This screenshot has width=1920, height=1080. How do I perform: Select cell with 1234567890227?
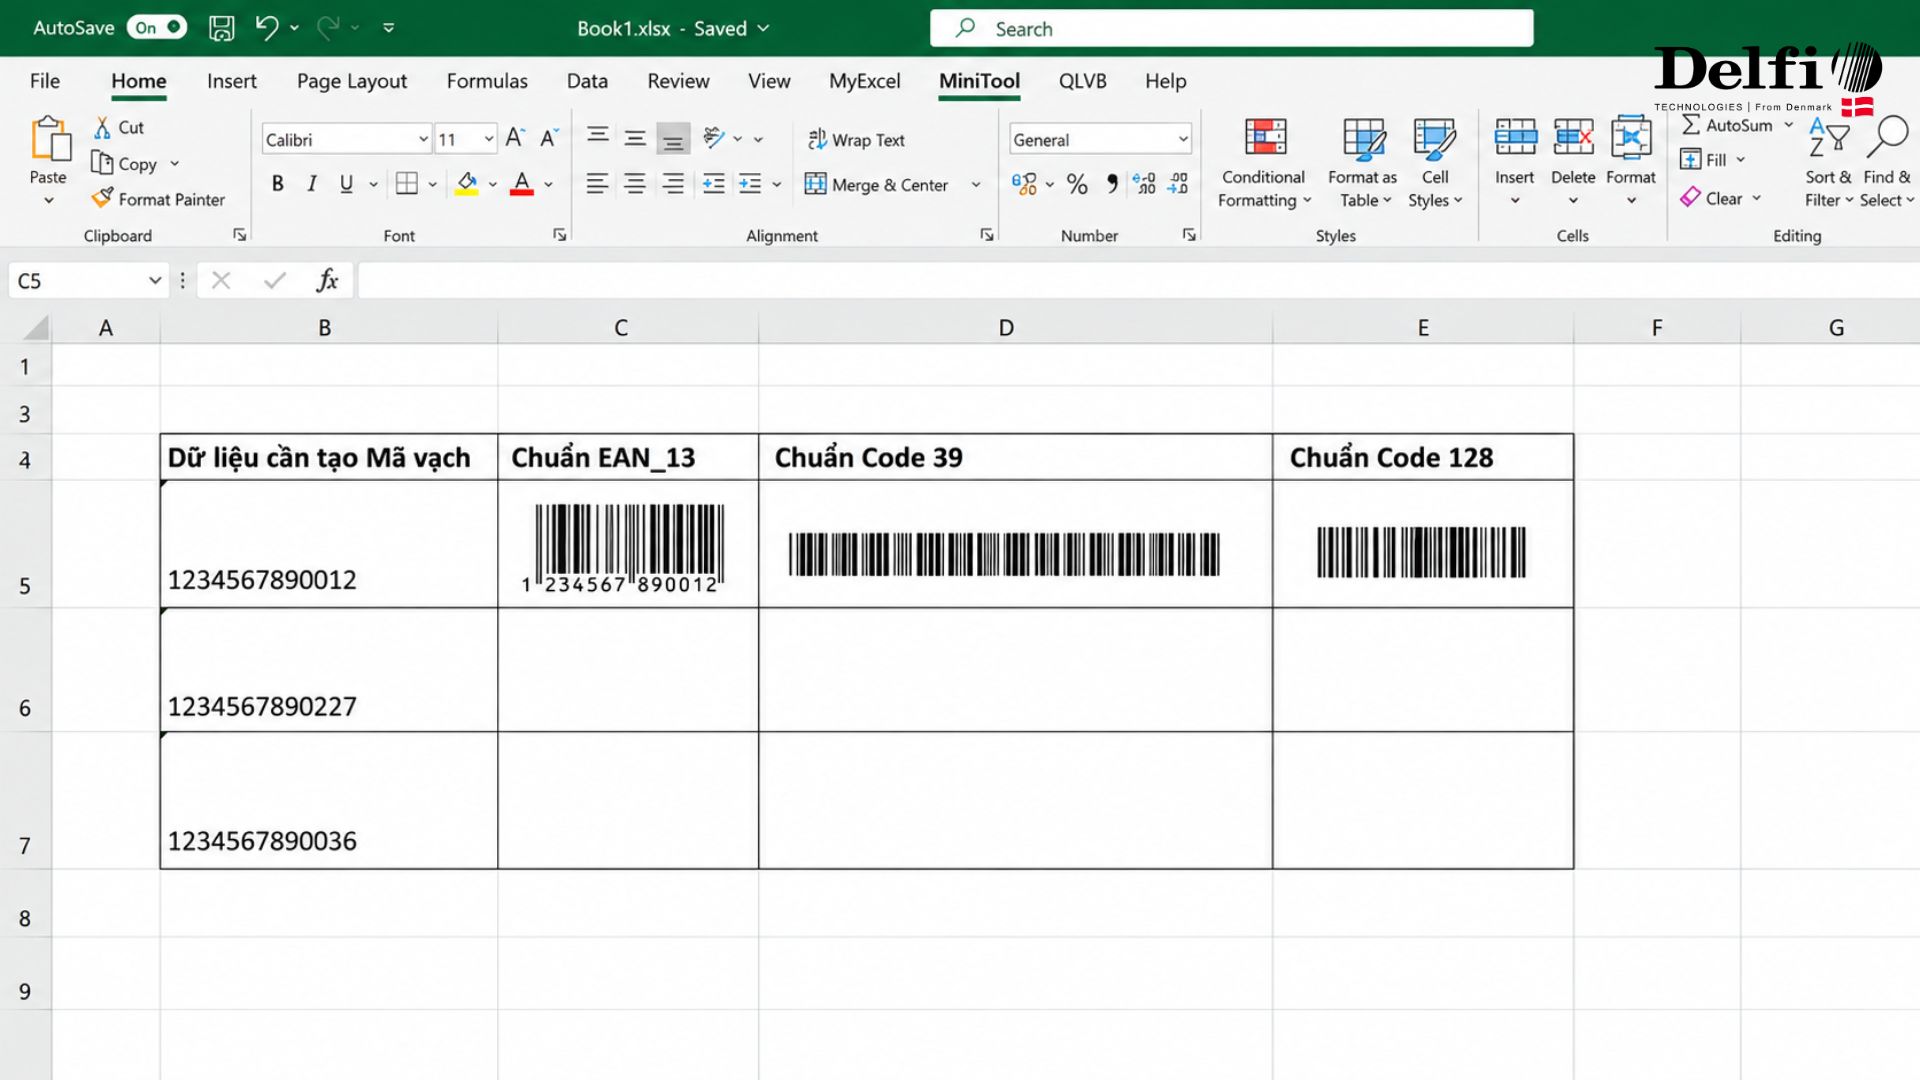pos(328,670)
